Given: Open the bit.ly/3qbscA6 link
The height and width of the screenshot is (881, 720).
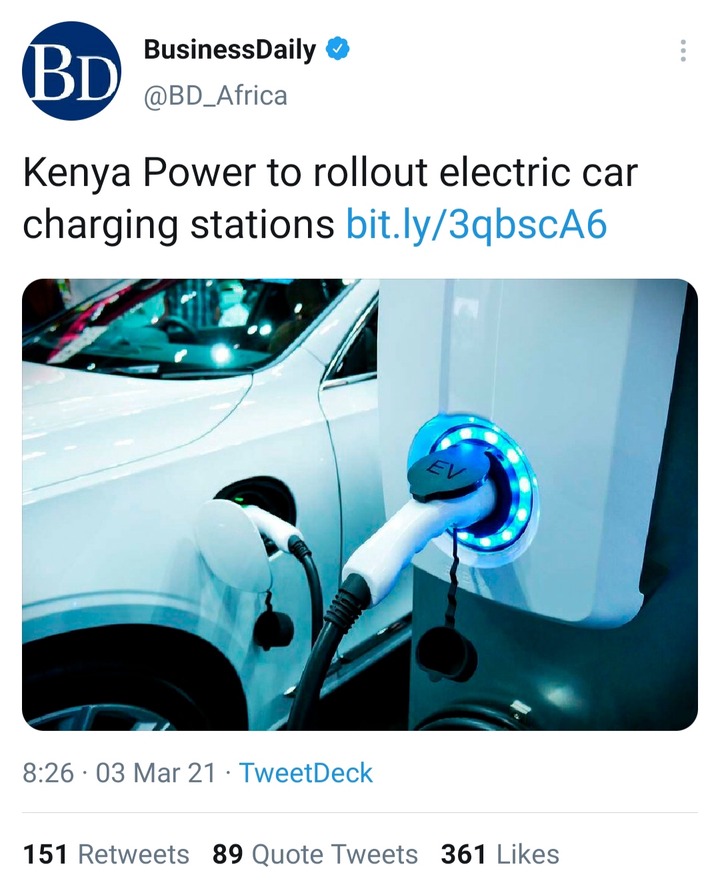Looking at the screenshot, I should coord(476,224).
